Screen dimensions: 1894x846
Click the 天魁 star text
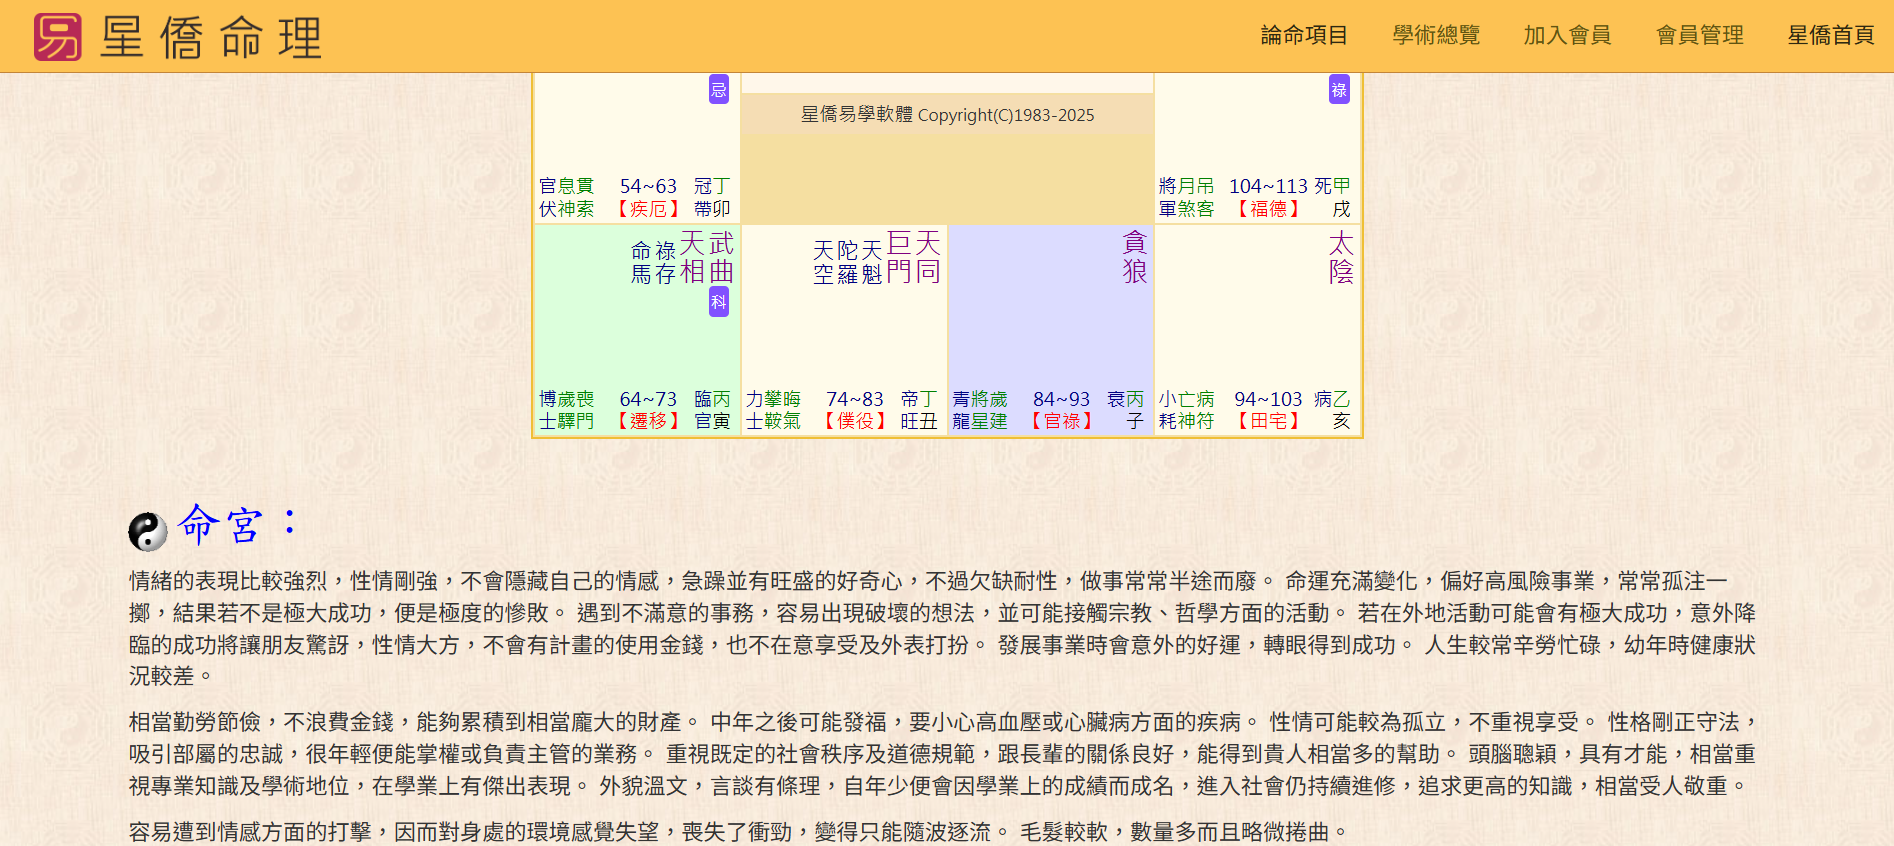872,262
